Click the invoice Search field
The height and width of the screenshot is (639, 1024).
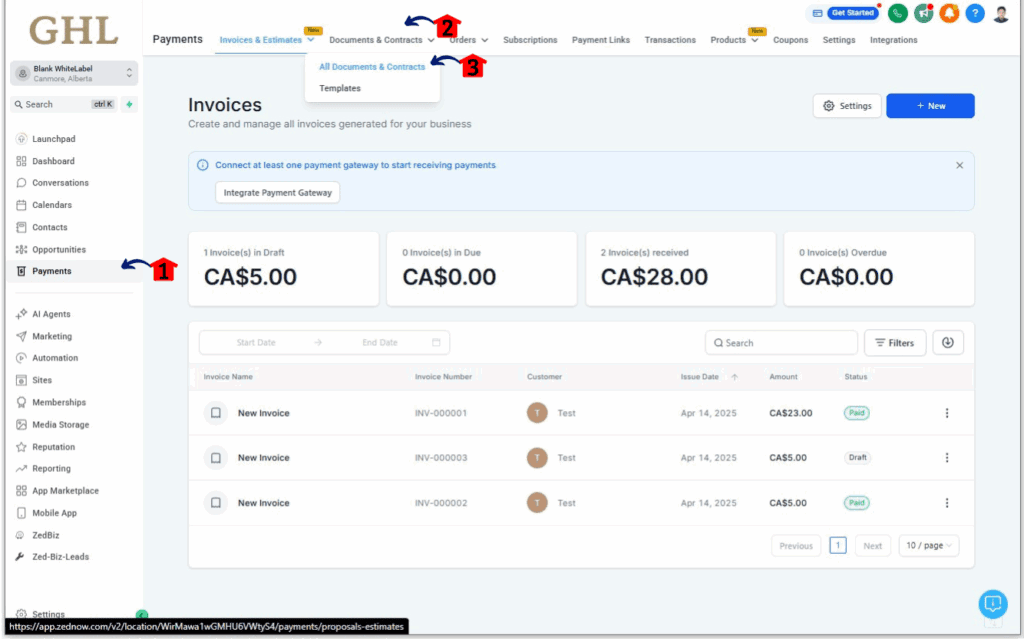pos(781,343)
